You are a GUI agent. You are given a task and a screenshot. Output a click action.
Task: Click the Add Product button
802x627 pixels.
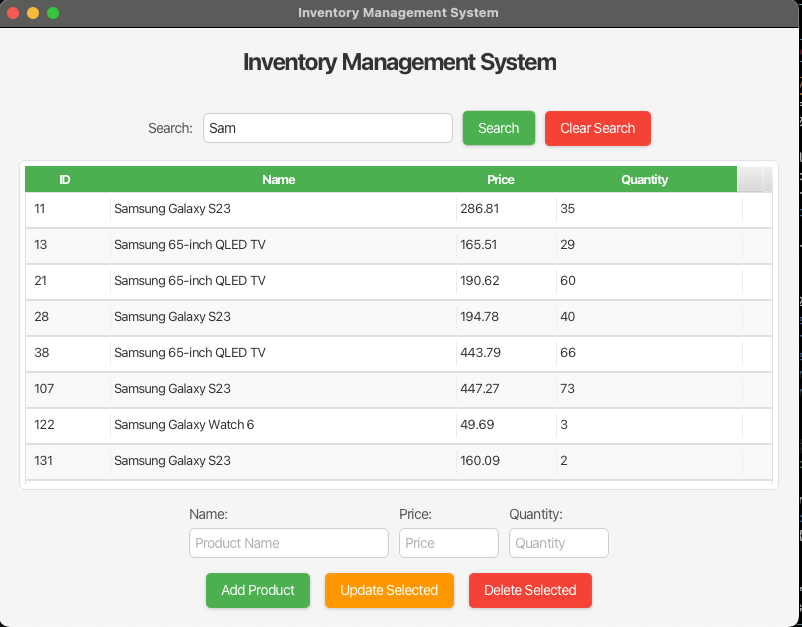pos(258,590)
